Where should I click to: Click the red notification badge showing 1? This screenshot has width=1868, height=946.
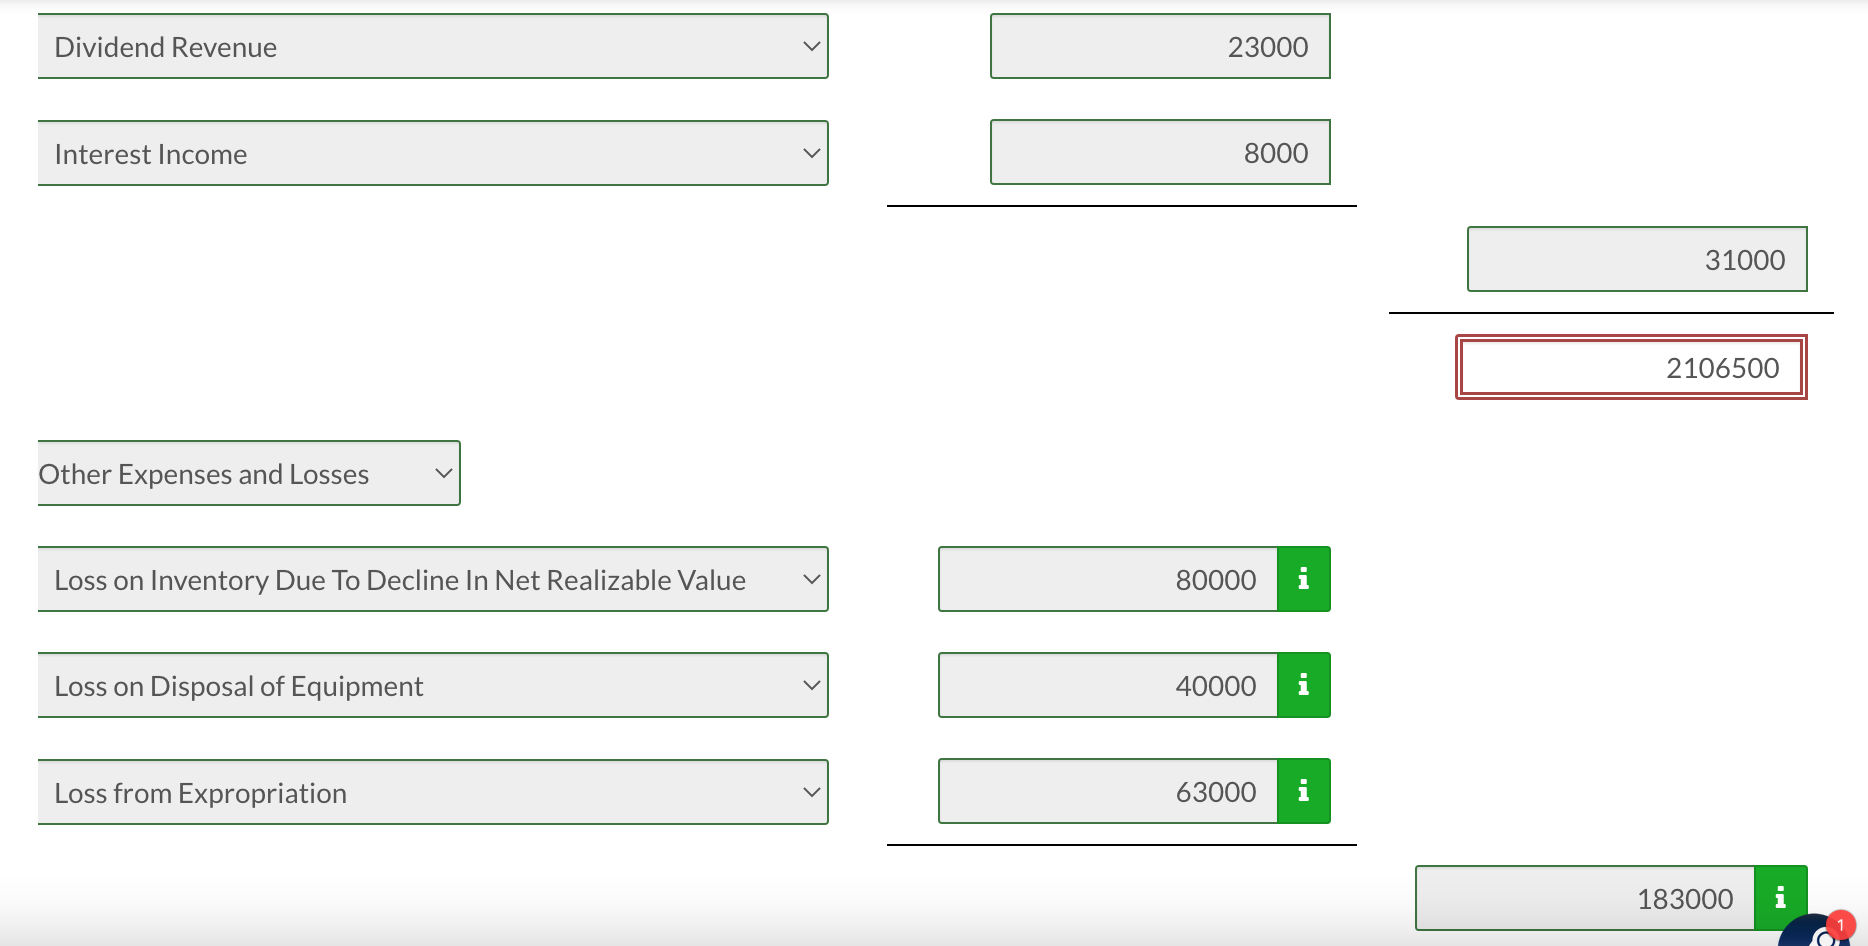coord(1840,922)
